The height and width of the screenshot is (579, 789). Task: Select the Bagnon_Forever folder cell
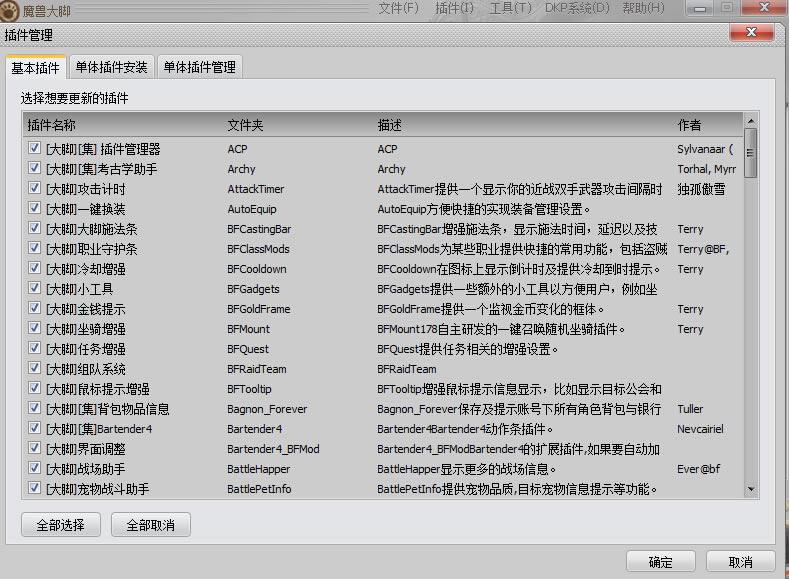click(267, 409)
